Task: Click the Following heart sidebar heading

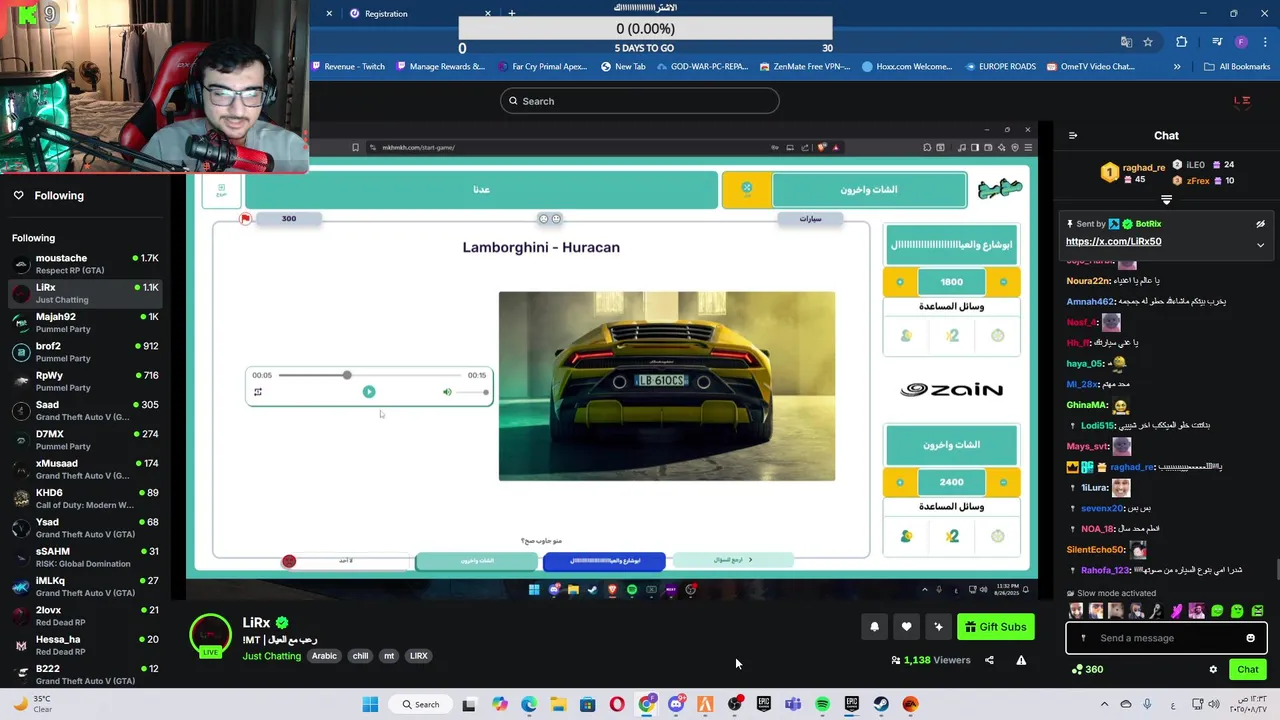Action: click(x=49, y=195)
